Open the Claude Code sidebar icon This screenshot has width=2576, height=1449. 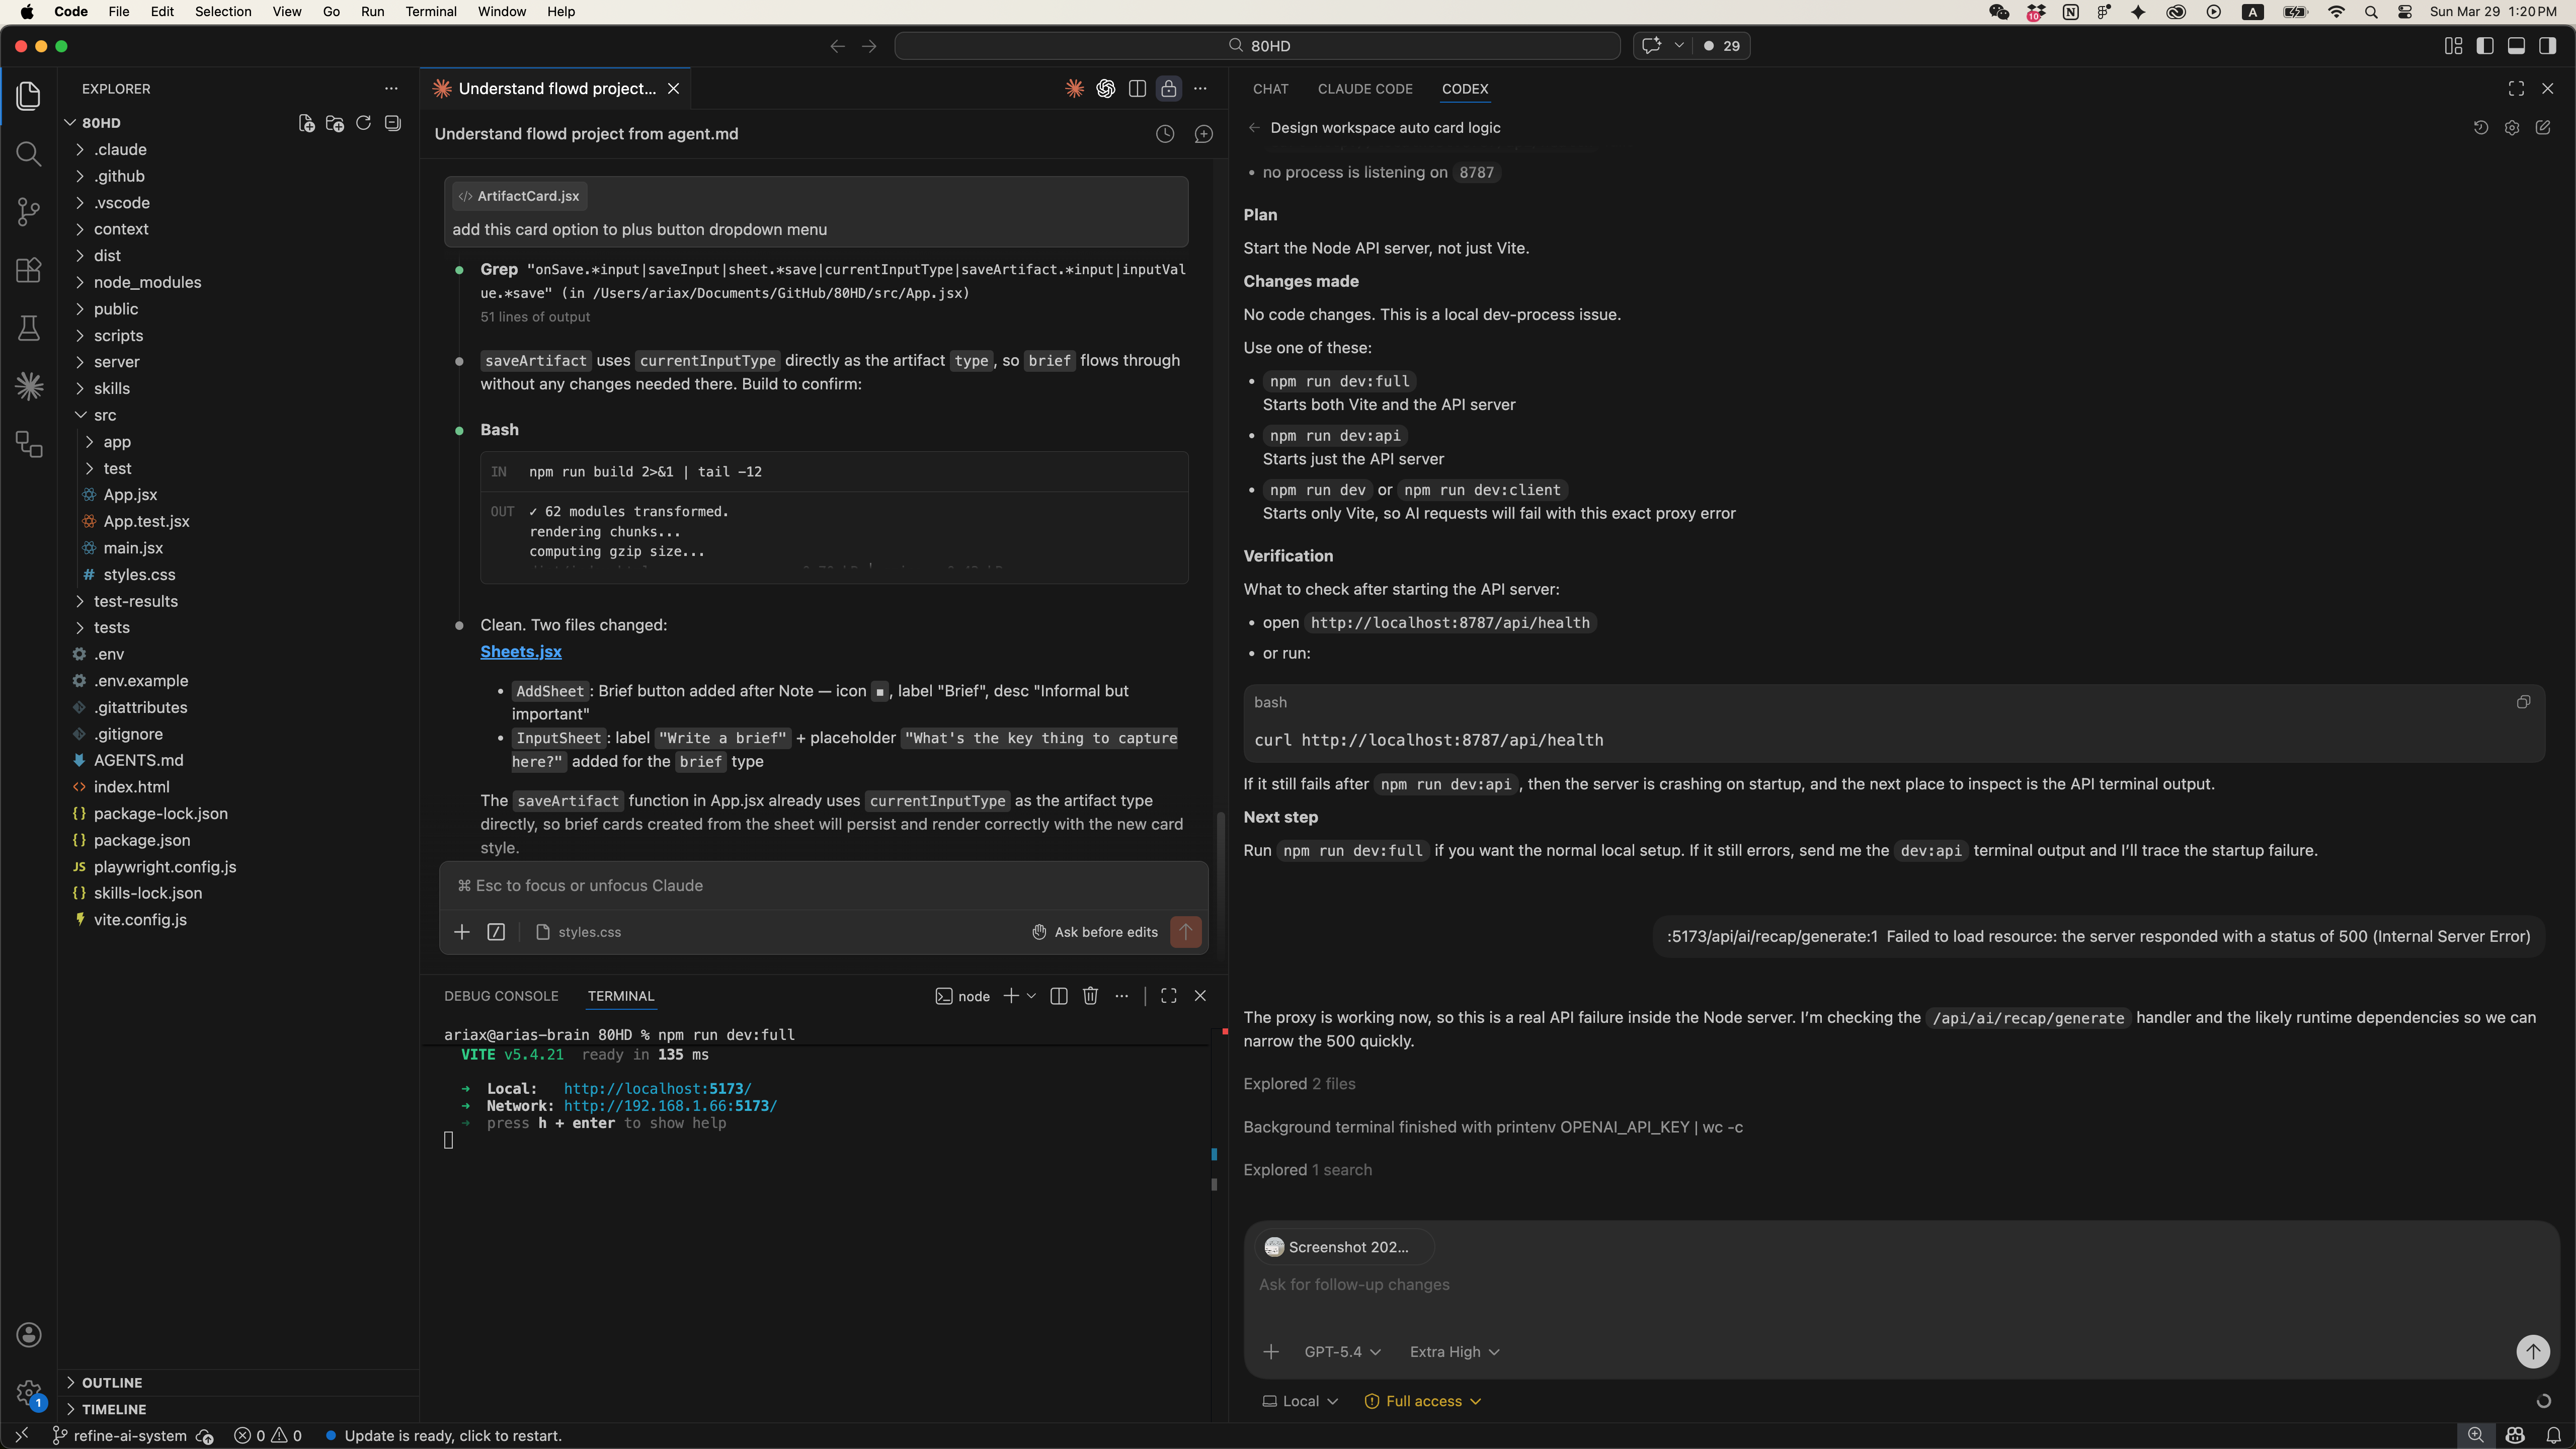(29, 386)
